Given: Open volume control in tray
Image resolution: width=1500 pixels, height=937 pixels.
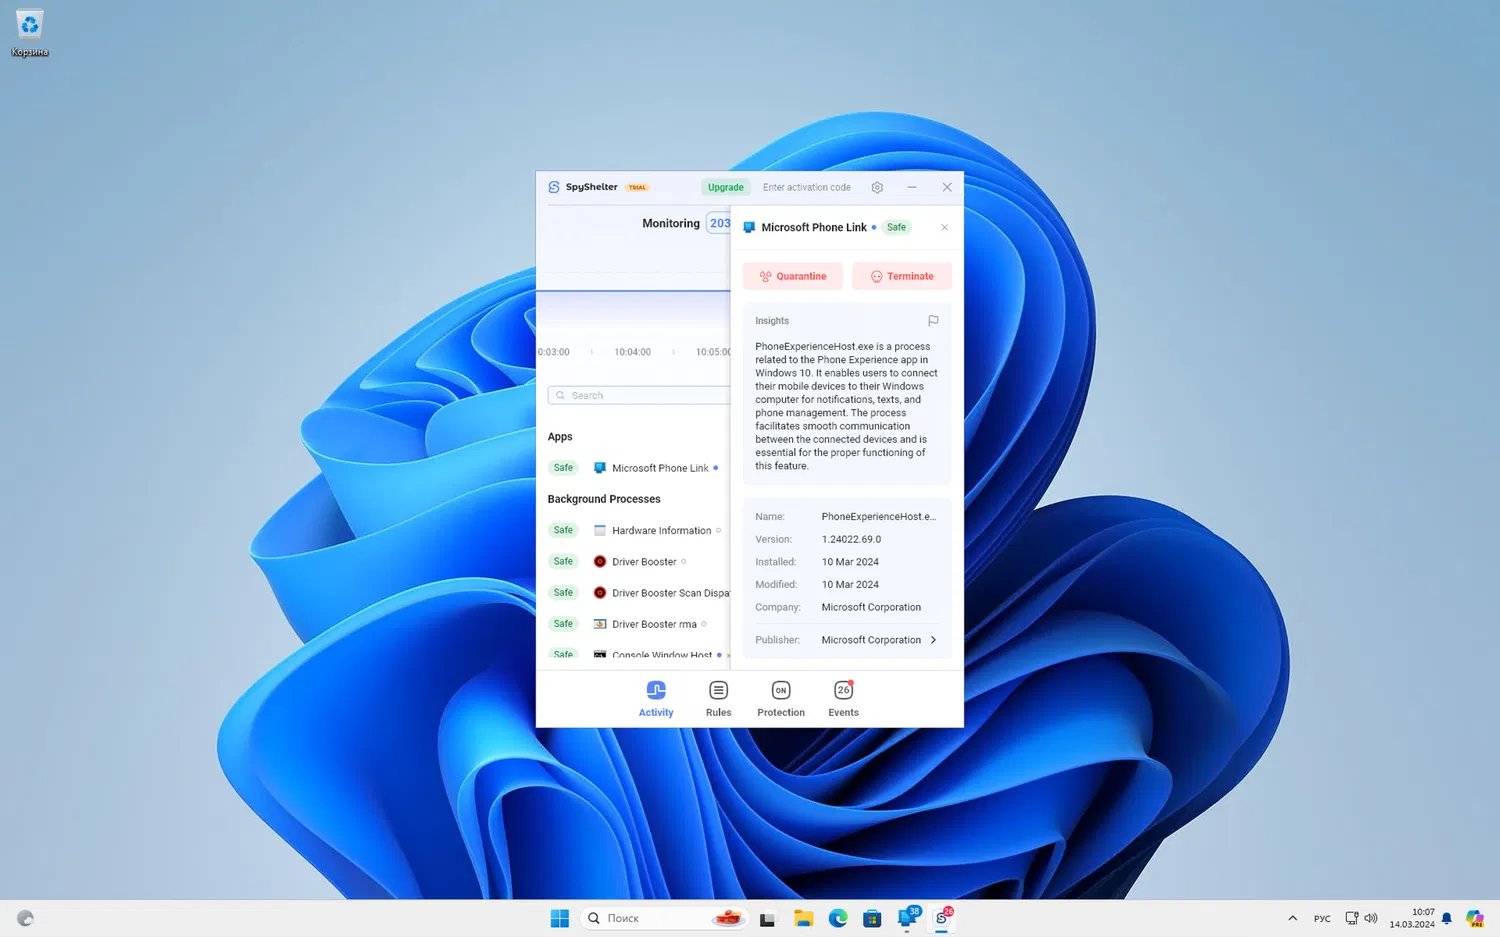Looking at the screenshot, I should point(1371,918).
